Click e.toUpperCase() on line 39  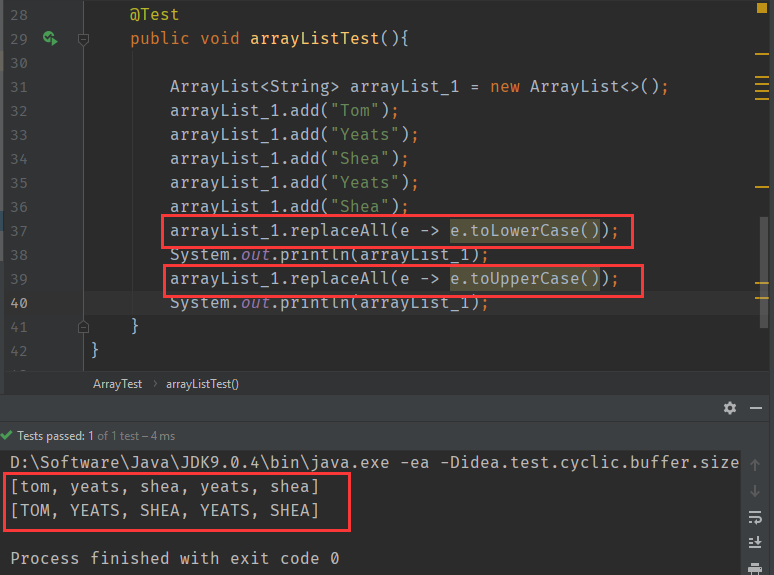pos(524,279)
